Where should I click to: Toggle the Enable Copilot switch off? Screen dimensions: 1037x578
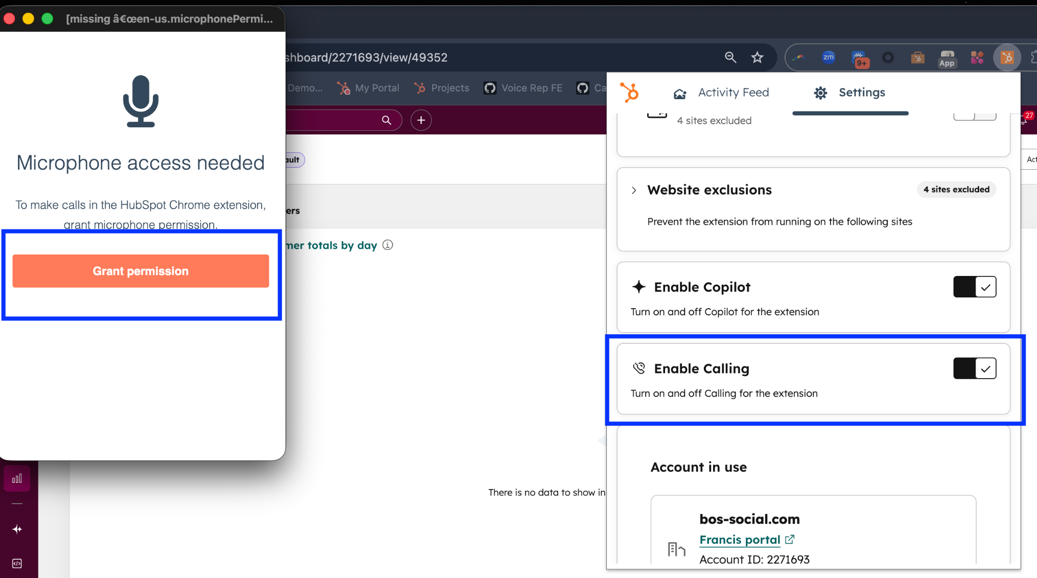pos(974,287)
